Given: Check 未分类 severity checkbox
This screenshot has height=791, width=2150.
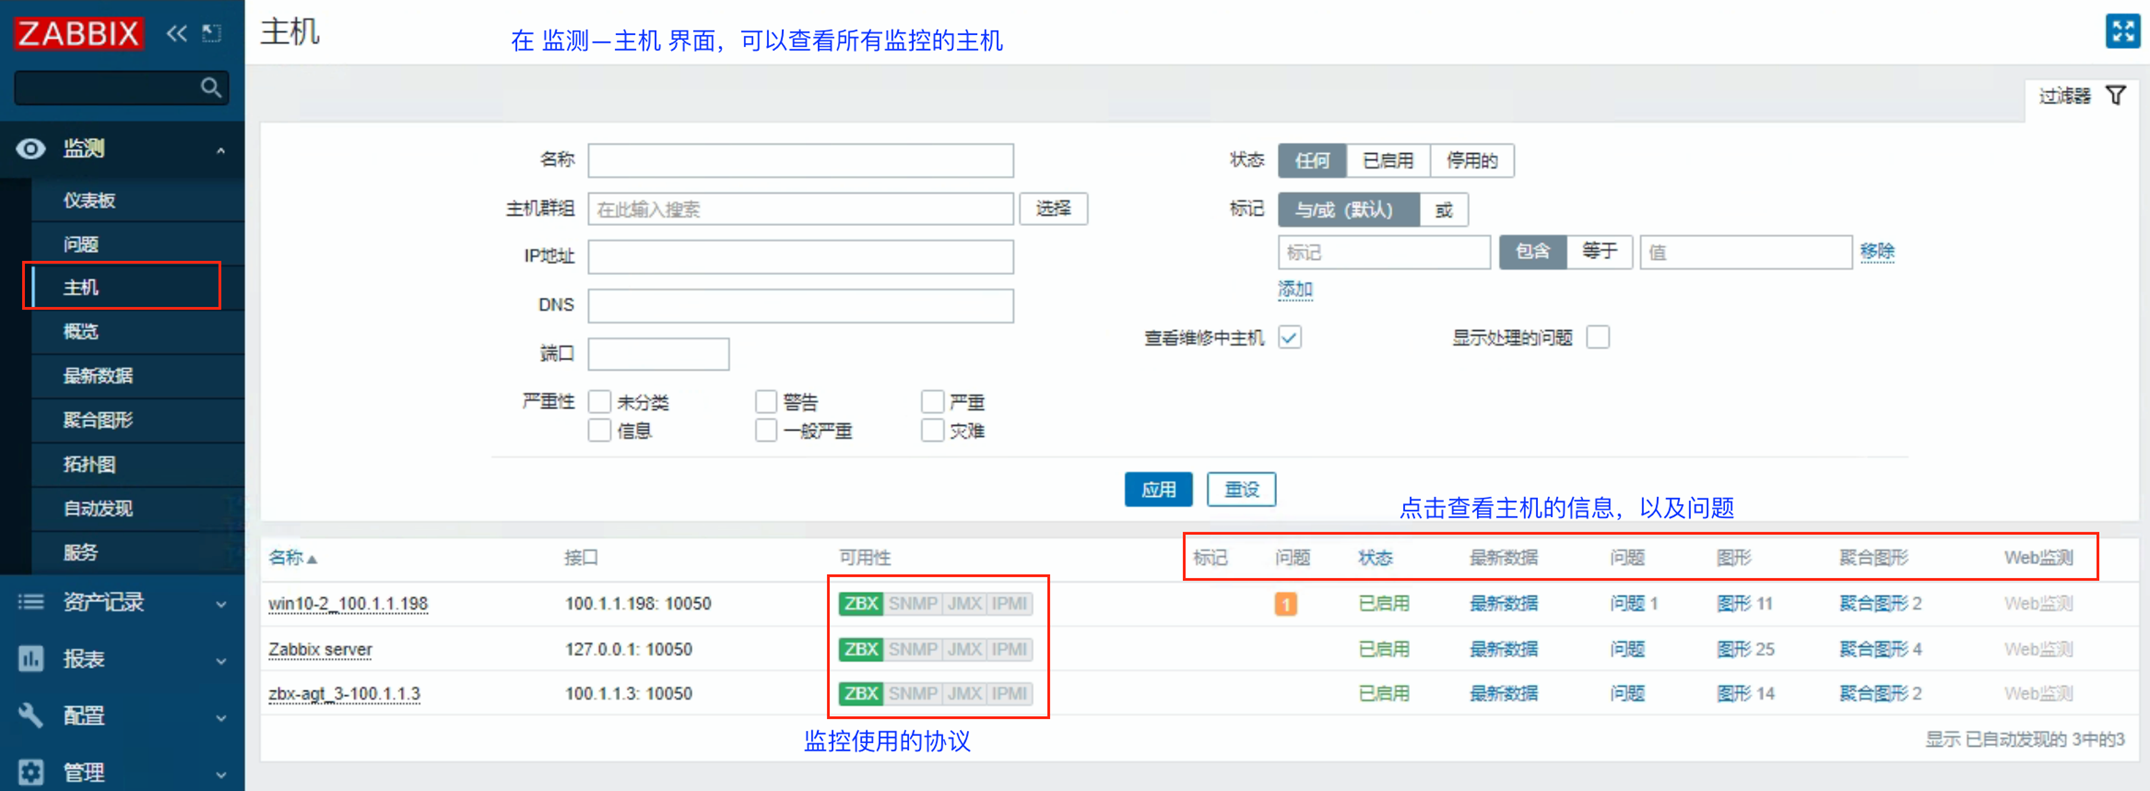Looking at the screenshot, I should [600, 402].
